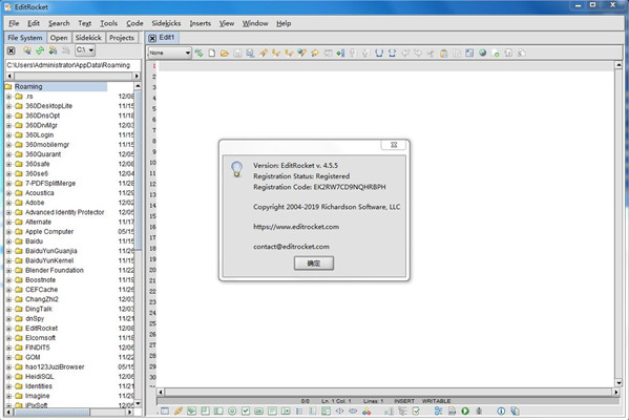
Task: Click the 确定 button in the dialog
Action: click(x=313, y=262)
